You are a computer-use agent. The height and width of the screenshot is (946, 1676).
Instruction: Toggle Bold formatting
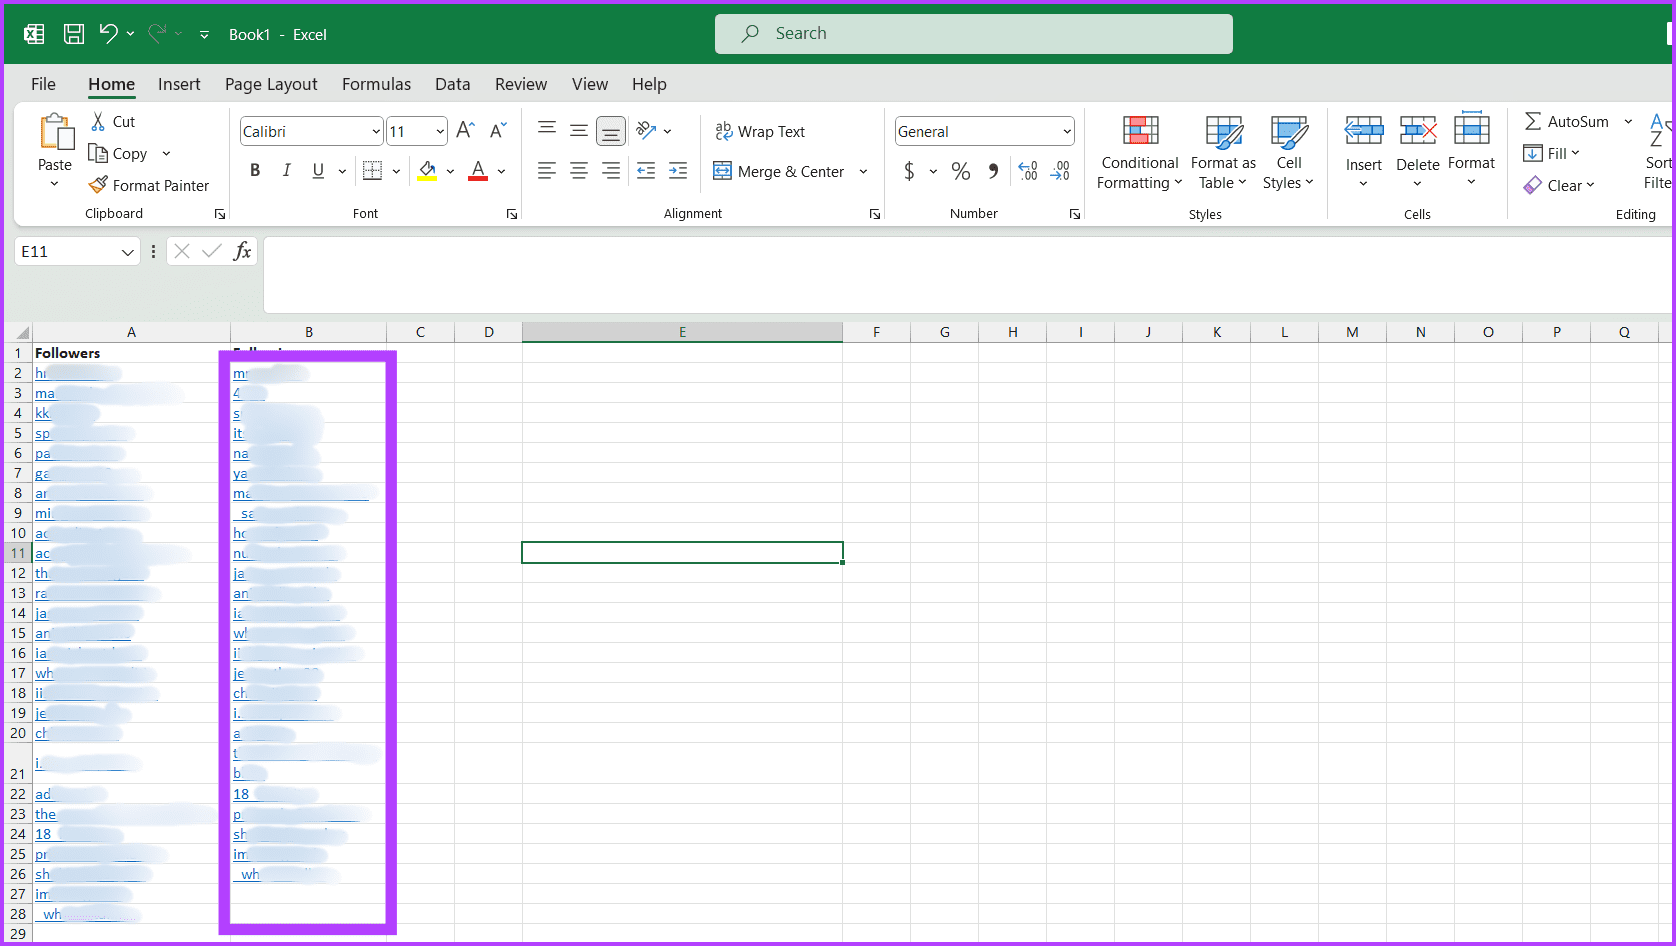(255, 171)
